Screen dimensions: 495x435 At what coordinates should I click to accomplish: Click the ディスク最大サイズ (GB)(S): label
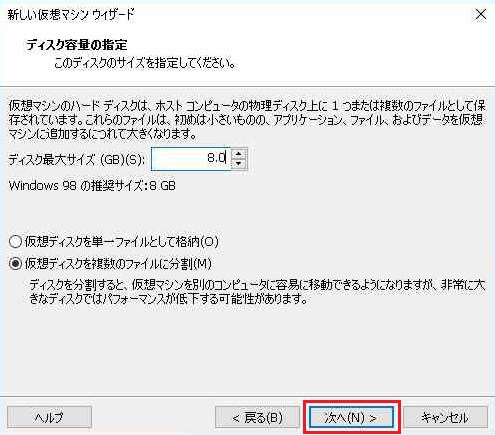point(77,160)
